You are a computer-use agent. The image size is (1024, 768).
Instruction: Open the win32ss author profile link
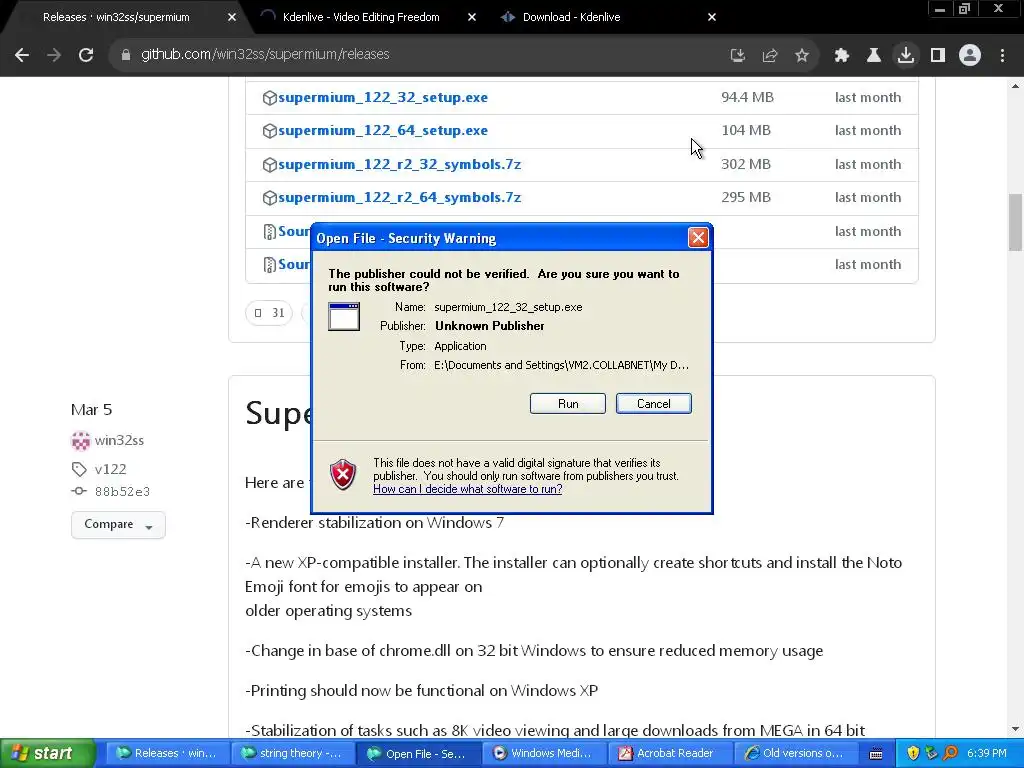pyautogui.click(x=119, y=441)
